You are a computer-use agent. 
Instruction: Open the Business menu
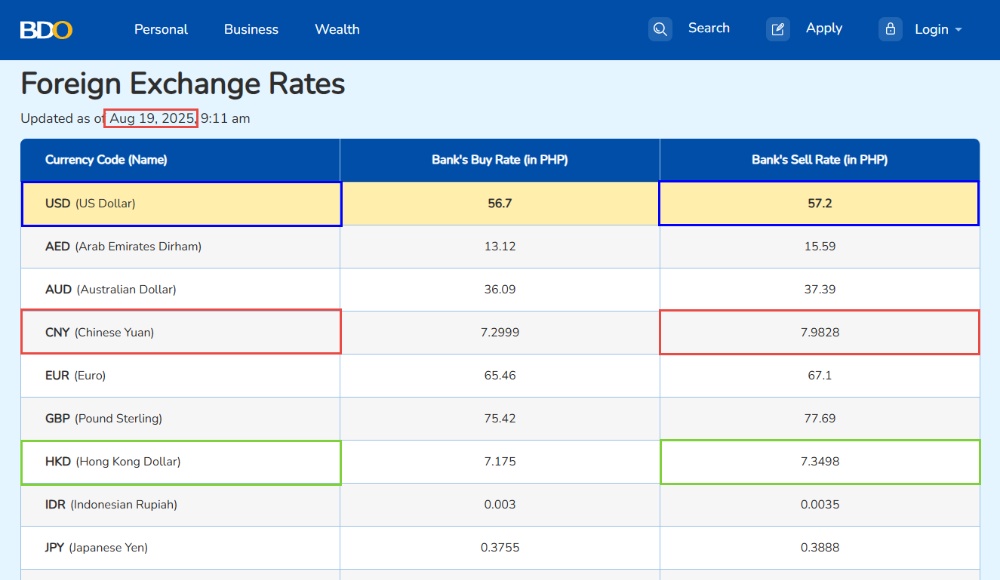point(251,29)
